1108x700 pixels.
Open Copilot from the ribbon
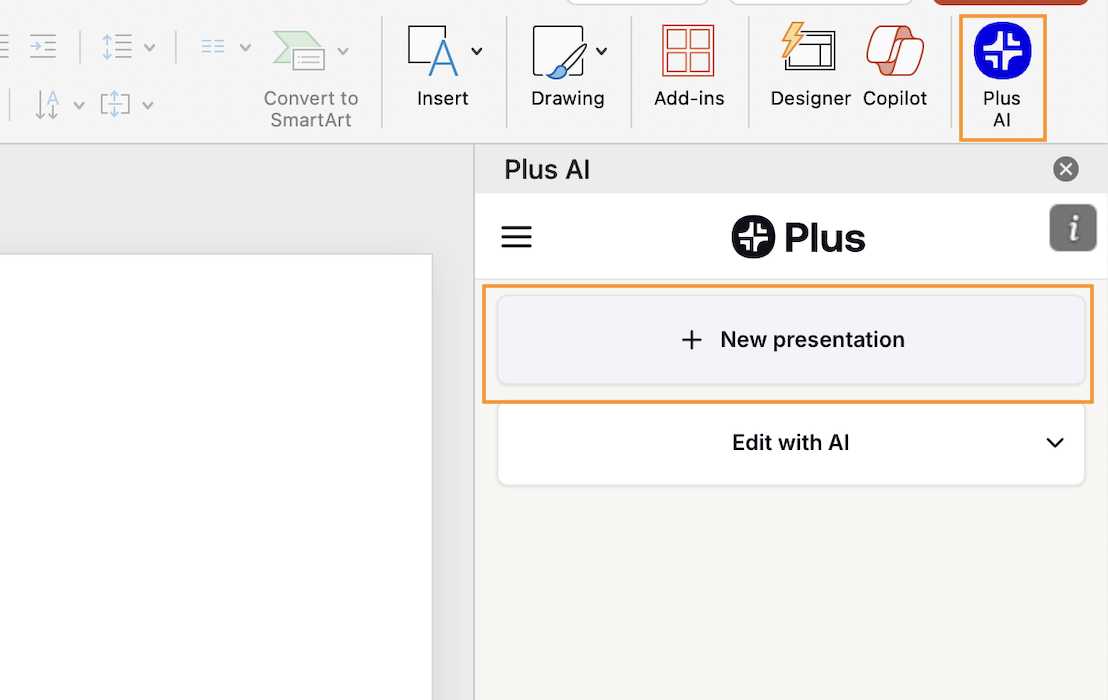pos(895,66)
